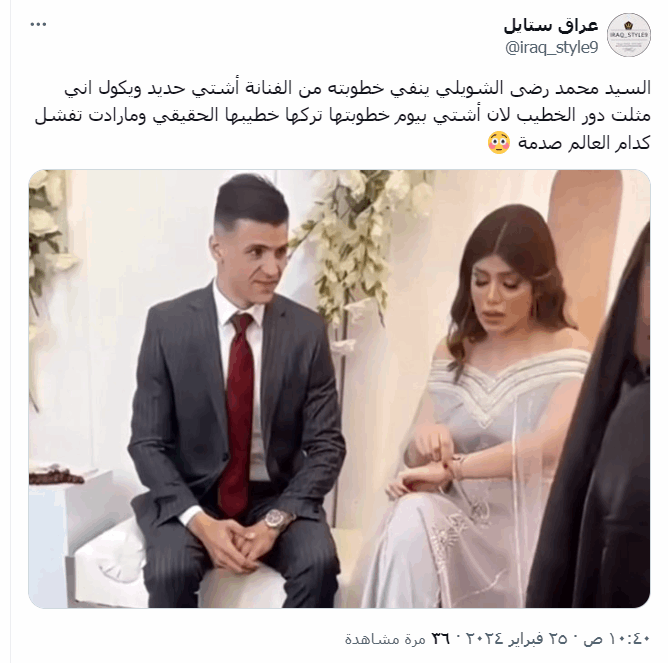
Task: Click the wristwatch in the photo
Action: click(276, 519)
